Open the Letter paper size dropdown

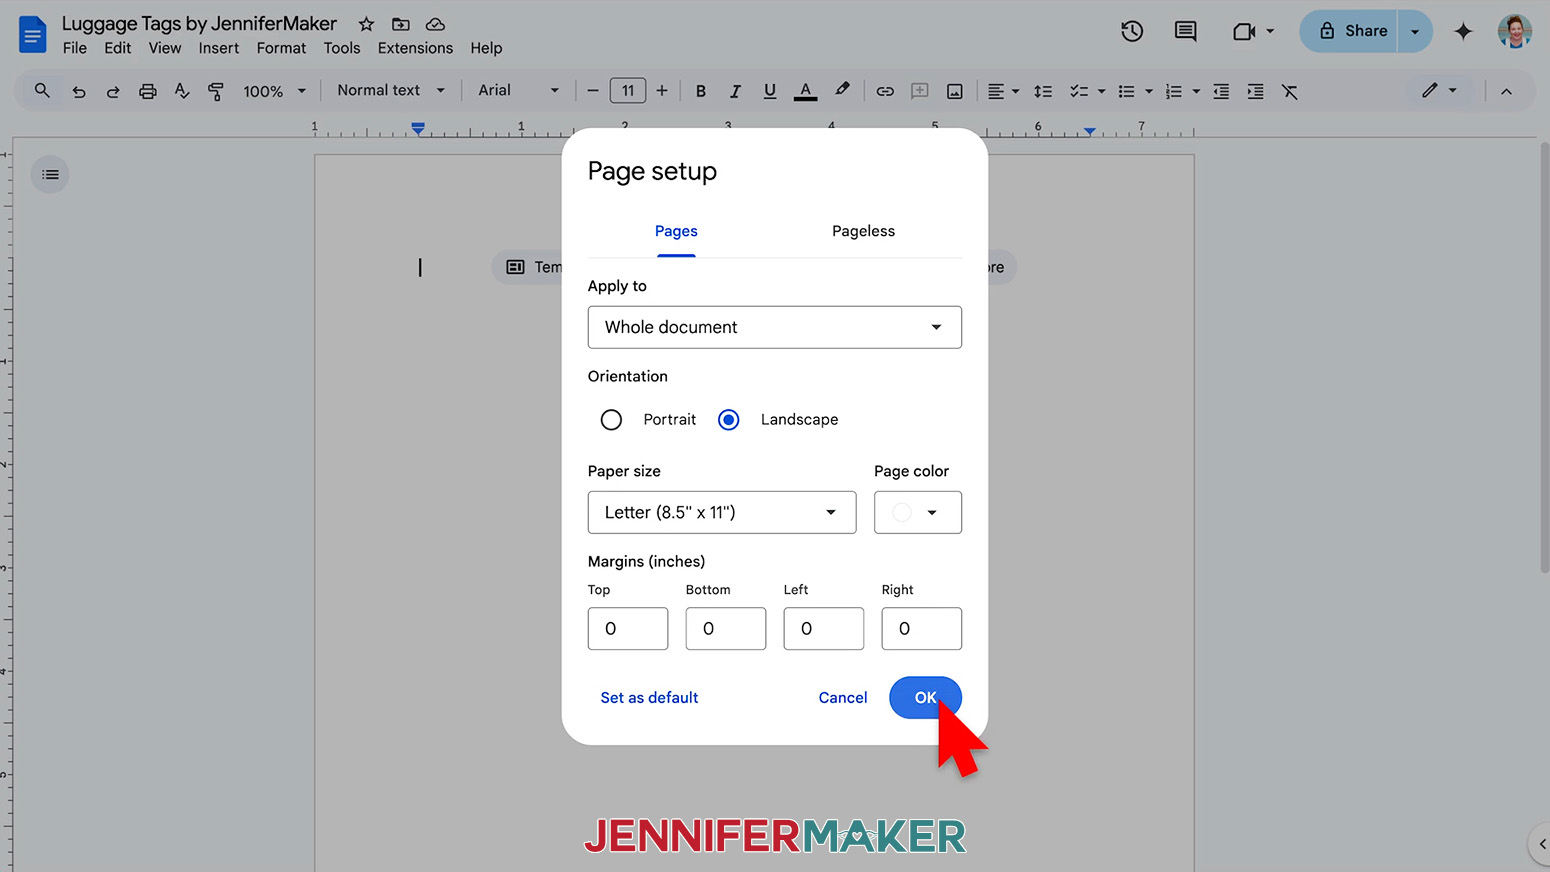click(x=722, y=512)
